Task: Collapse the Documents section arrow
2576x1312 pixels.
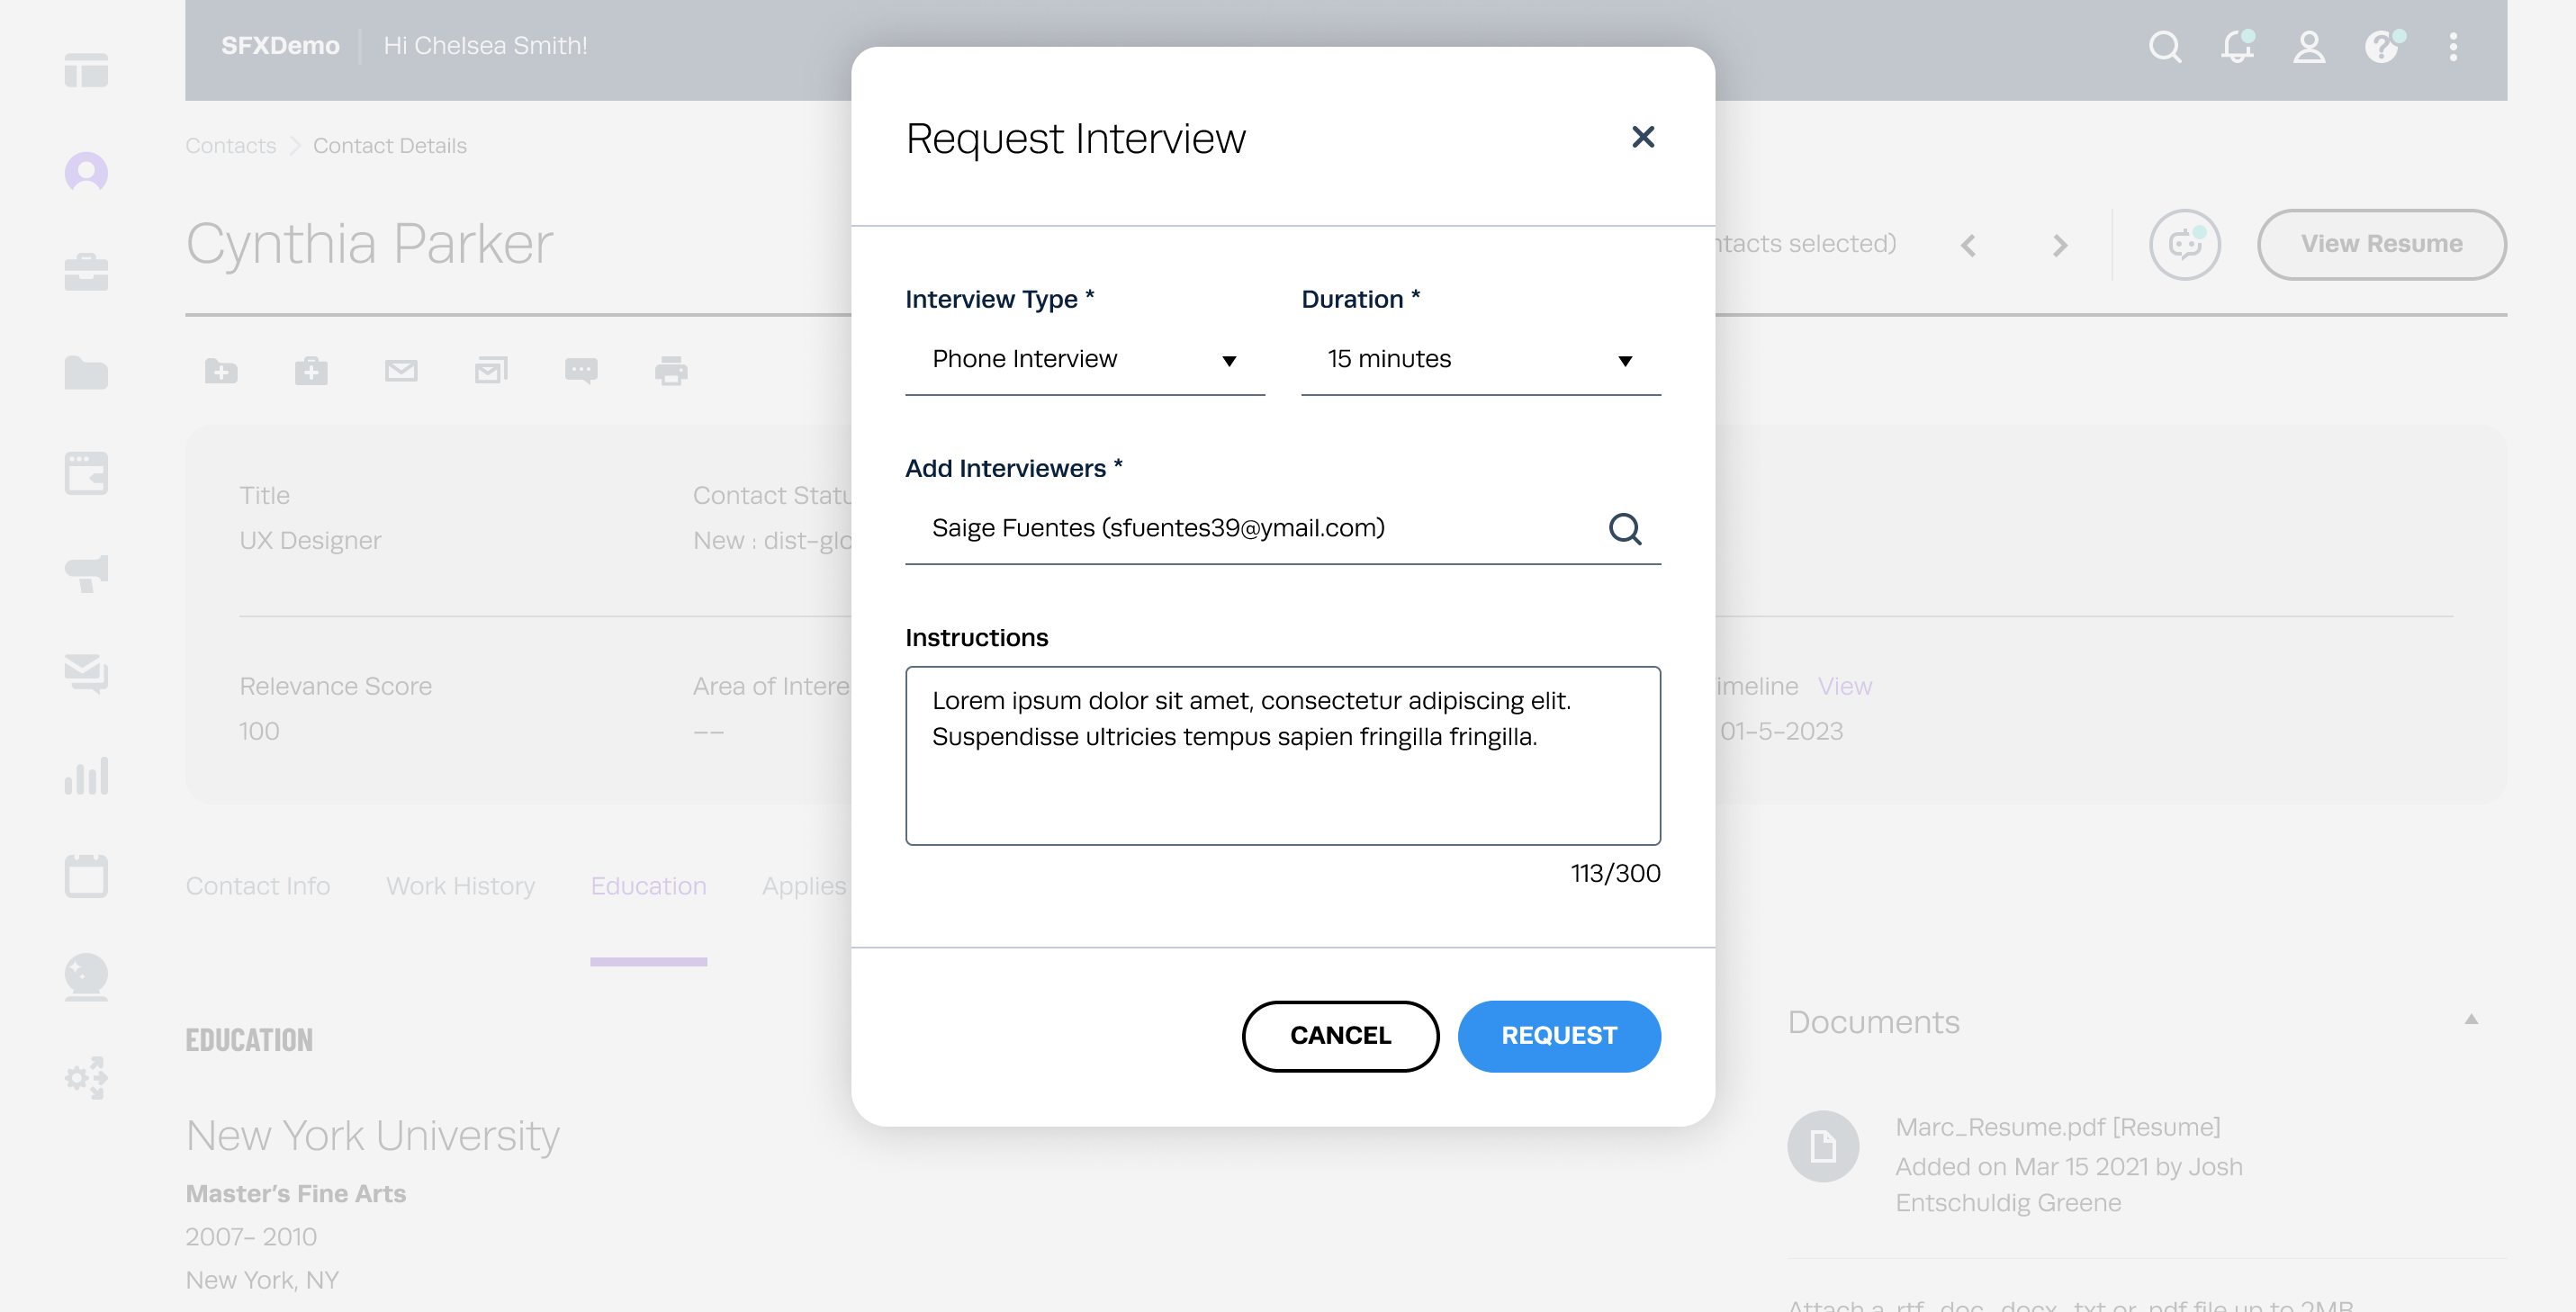Action: pos(2470,1020)
